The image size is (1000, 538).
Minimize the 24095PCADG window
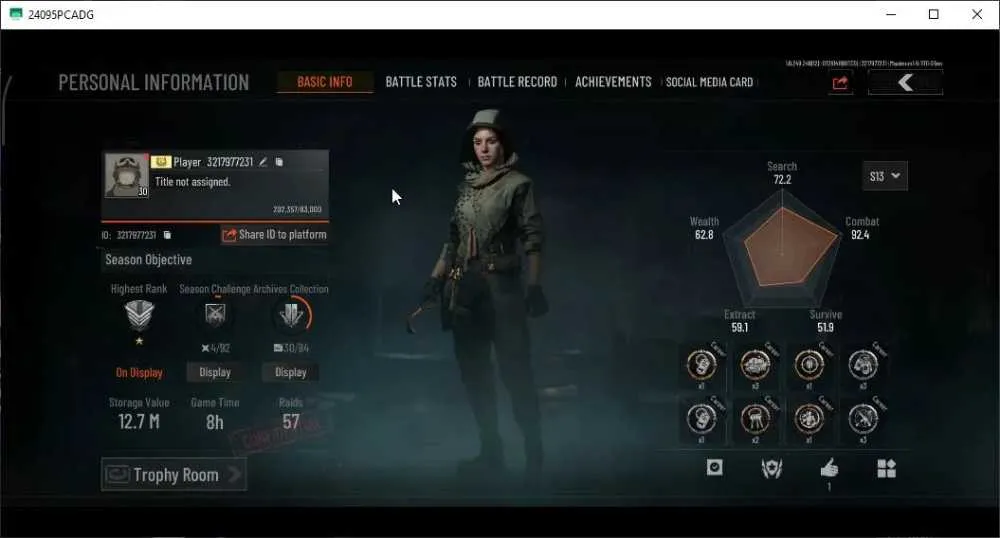point(891,14)
